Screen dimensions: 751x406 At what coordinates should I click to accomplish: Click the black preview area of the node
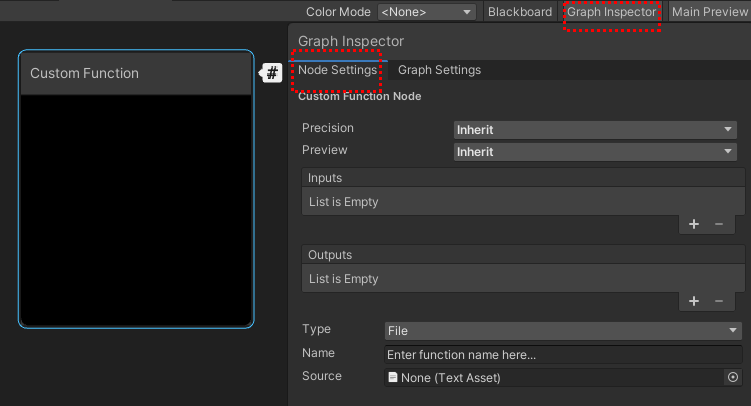136,210
